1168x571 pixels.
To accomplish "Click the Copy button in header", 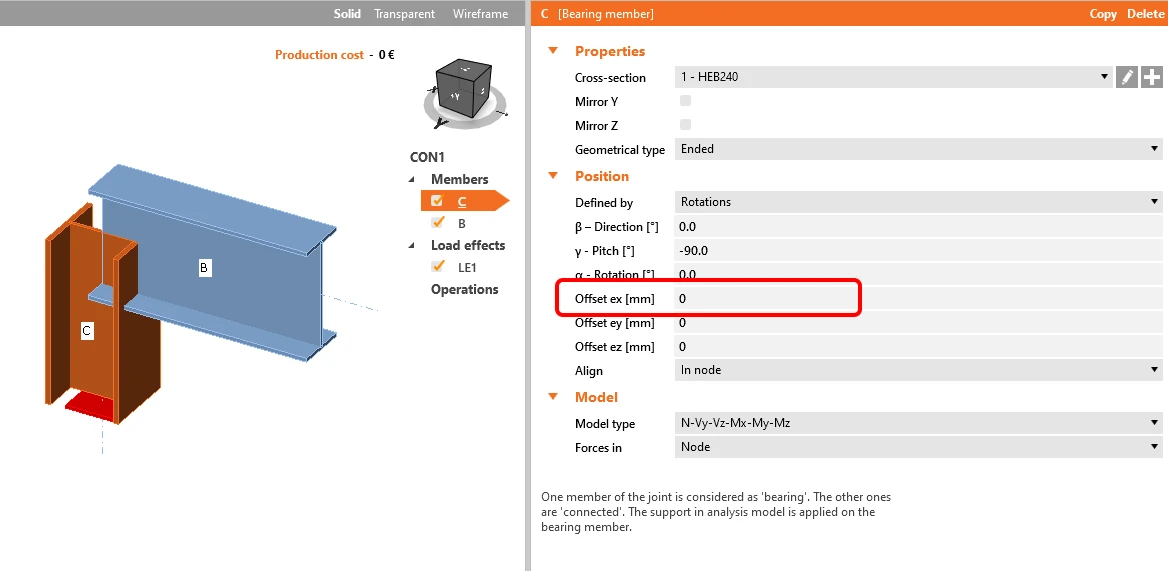I will point(1102,13).
